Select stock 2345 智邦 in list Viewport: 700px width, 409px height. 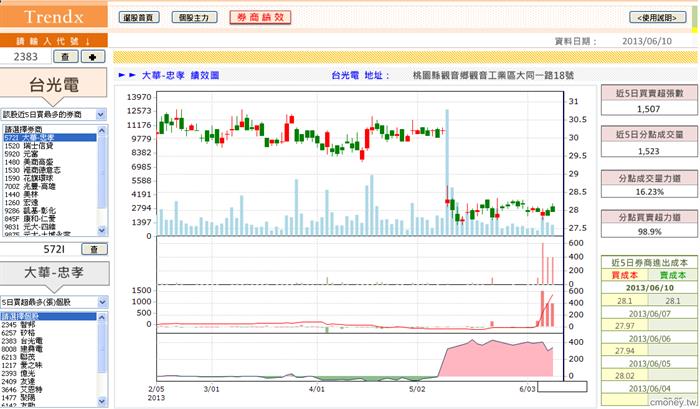pyautogui.click(x=48, y=325)
